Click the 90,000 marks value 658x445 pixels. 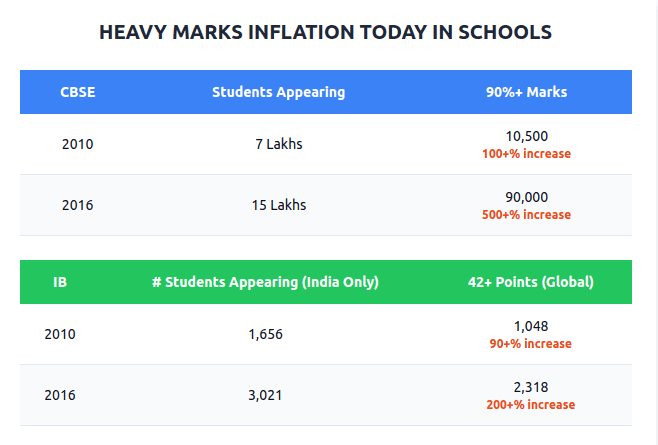coord(526,197)
